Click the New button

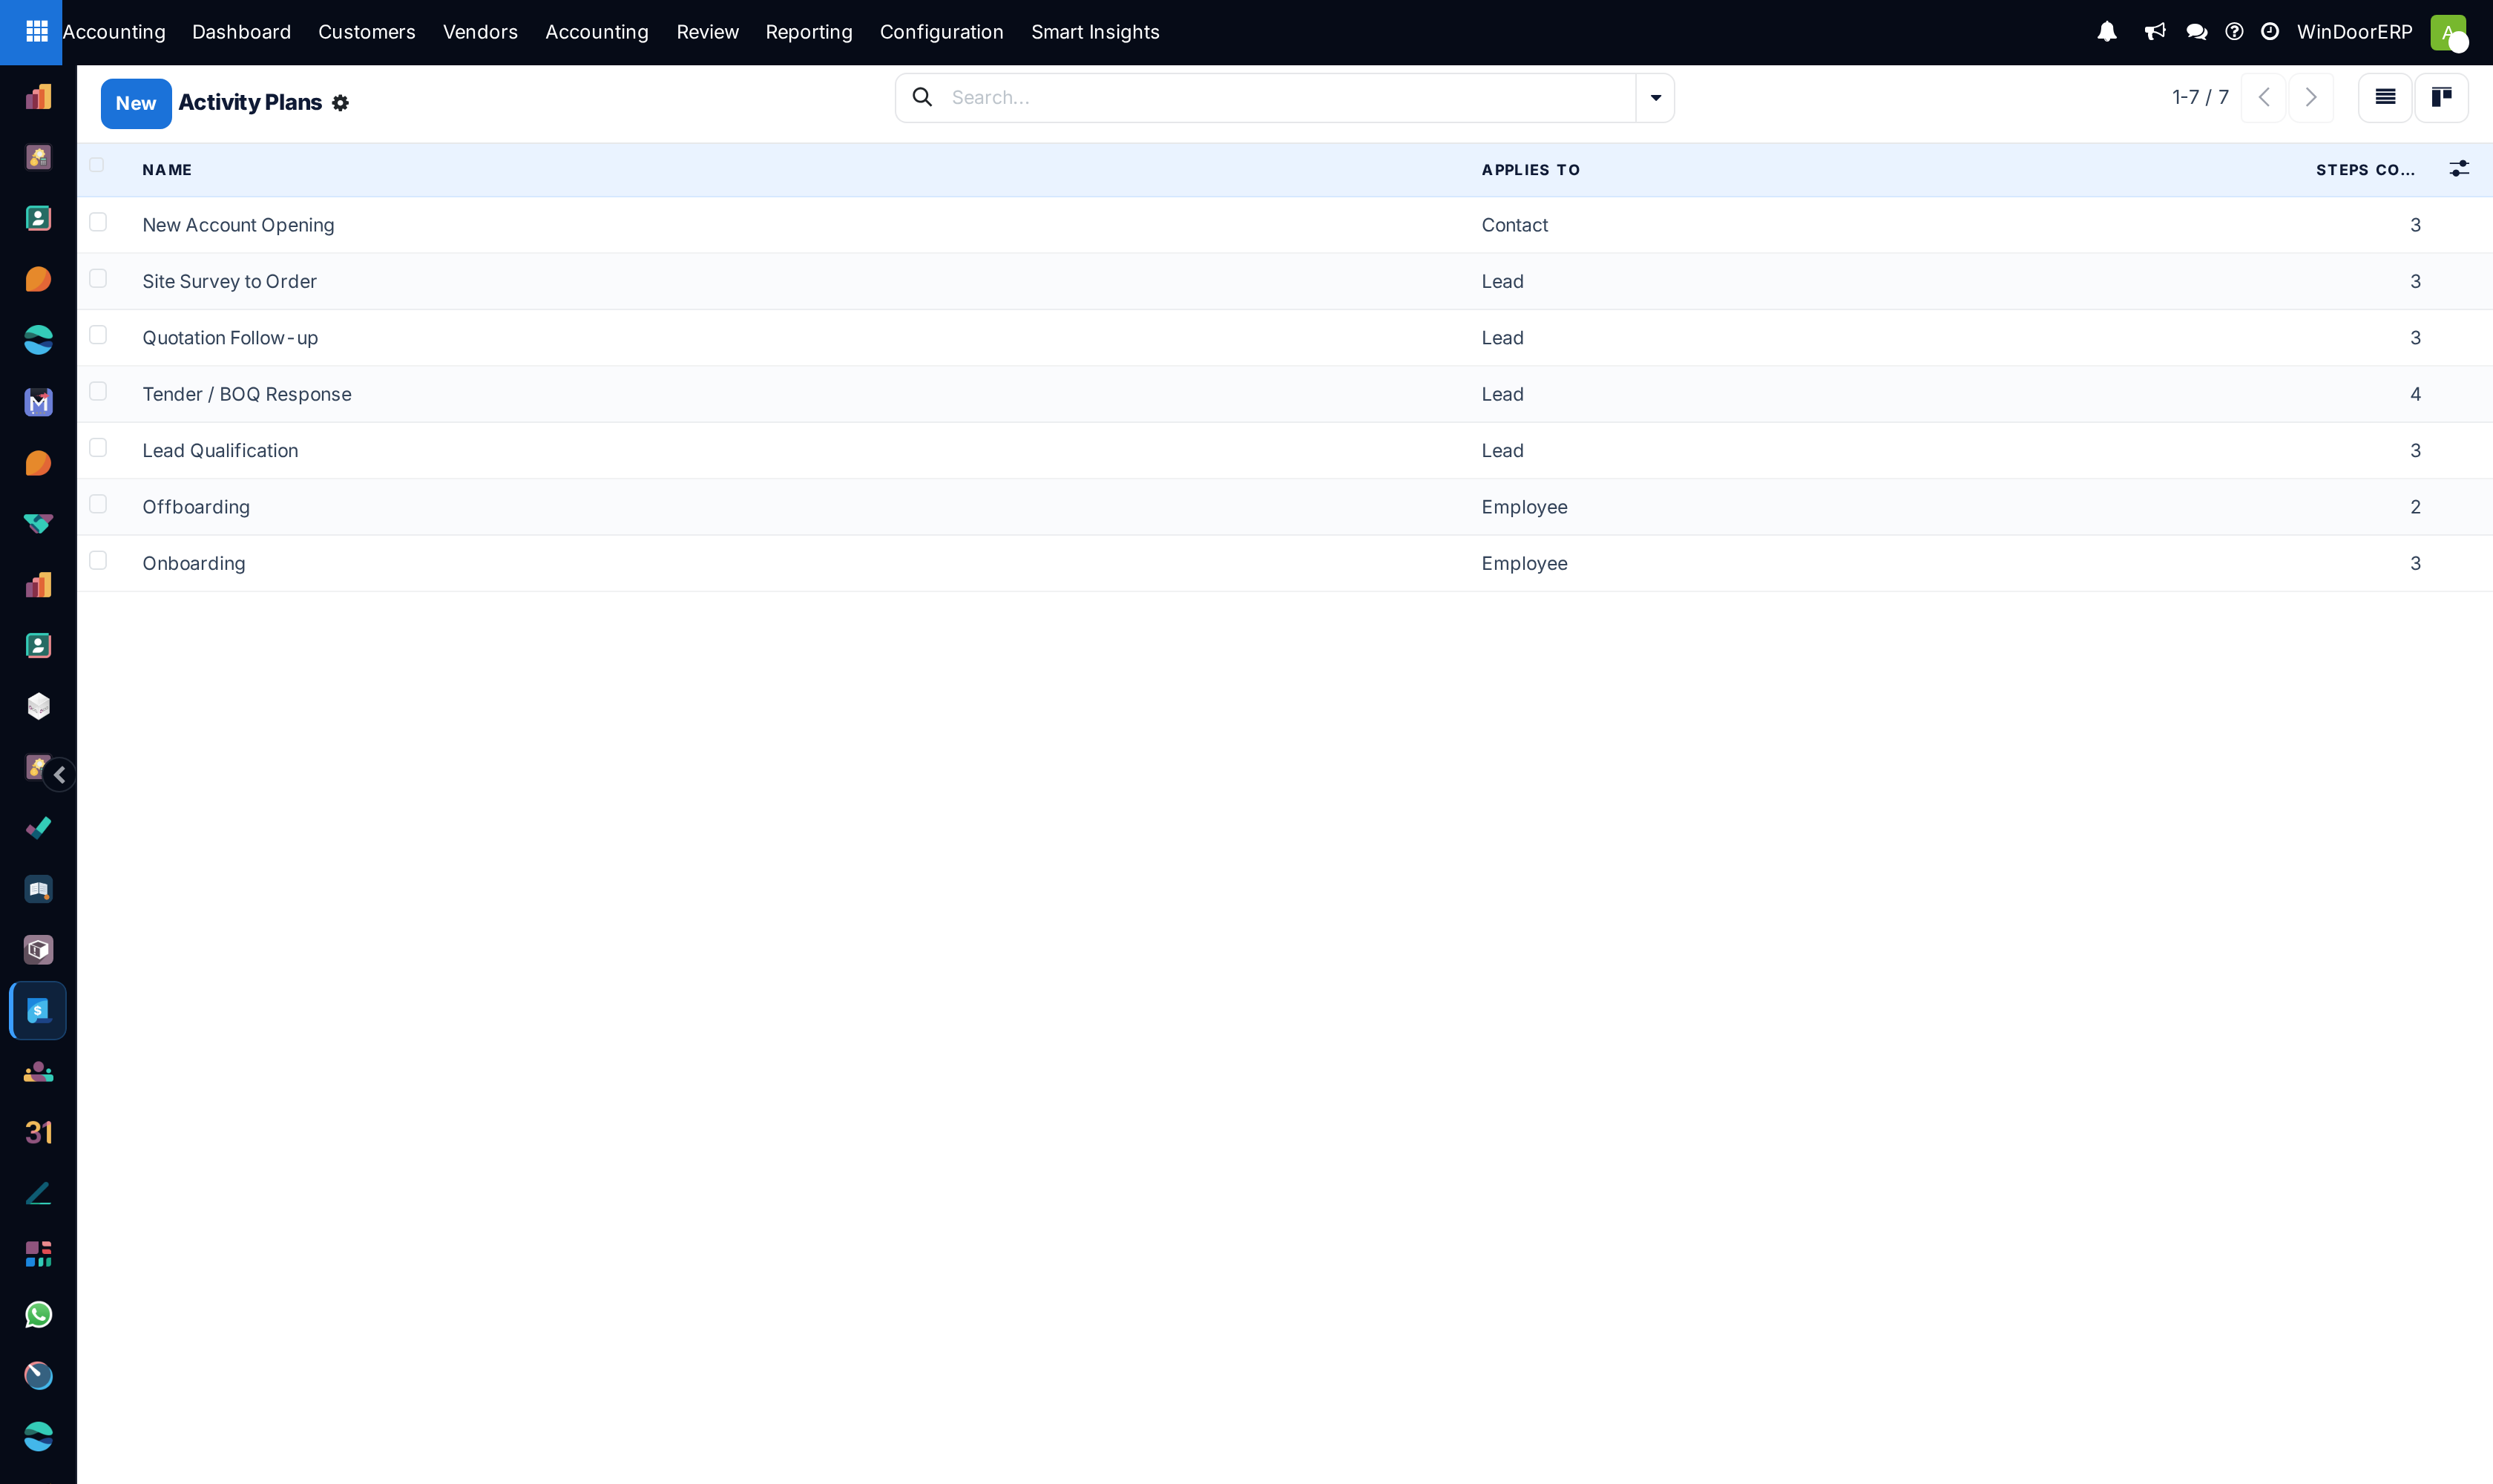136,103
